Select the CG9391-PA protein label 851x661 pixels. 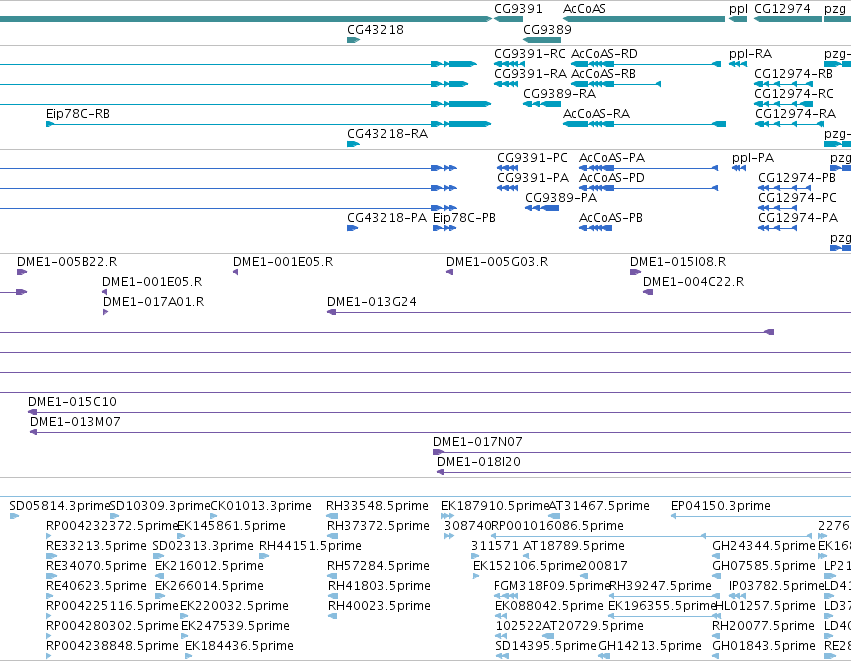tap(533, 178)
